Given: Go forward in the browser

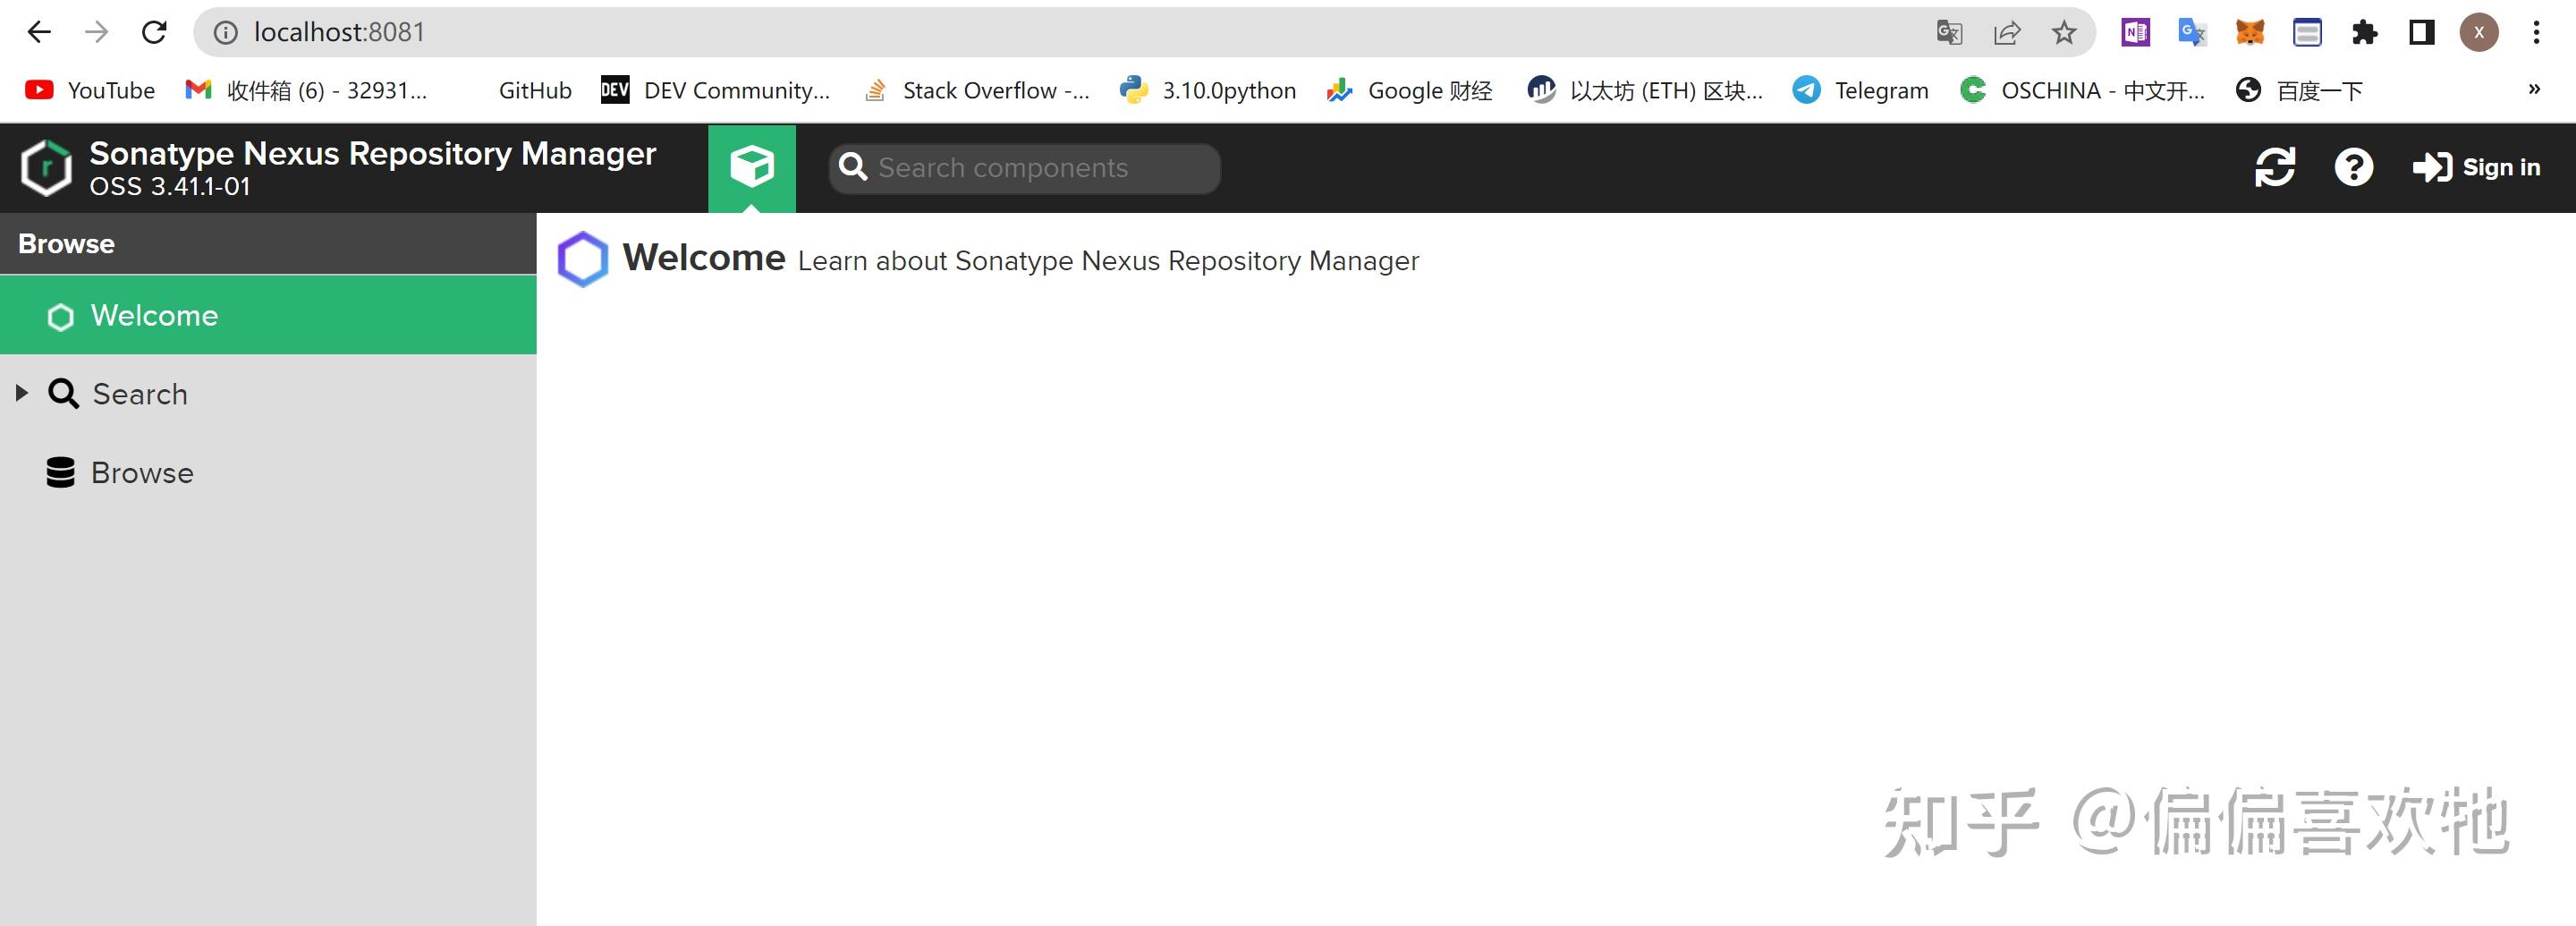Looking at the screenshot, I should [x=96, y=32].
